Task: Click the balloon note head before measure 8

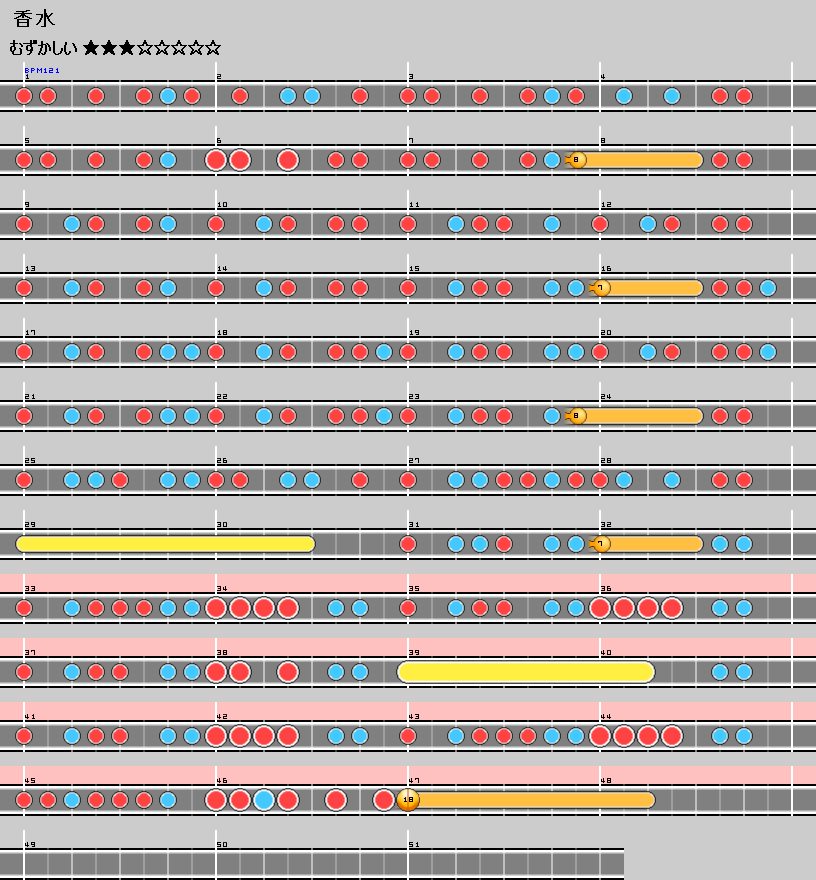Action: (577, 160)
